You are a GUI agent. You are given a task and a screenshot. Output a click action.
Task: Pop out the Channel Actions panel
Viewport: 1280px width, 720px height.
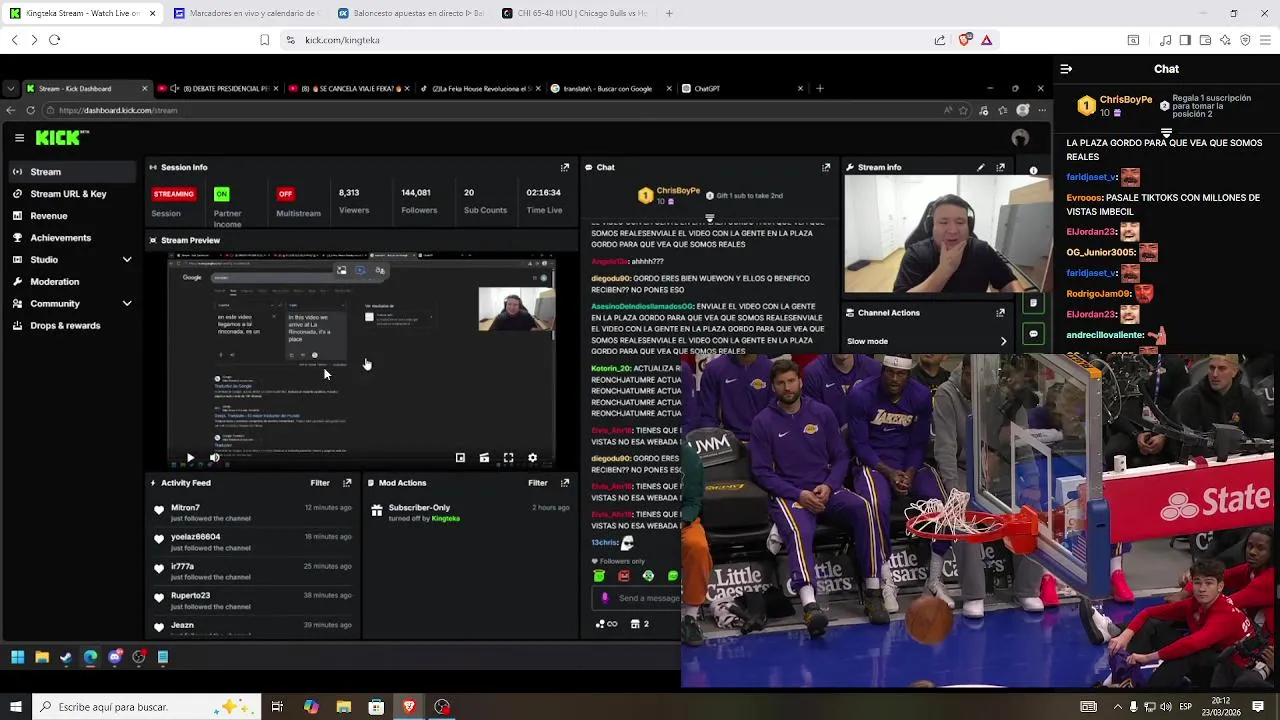point(1001,312)
